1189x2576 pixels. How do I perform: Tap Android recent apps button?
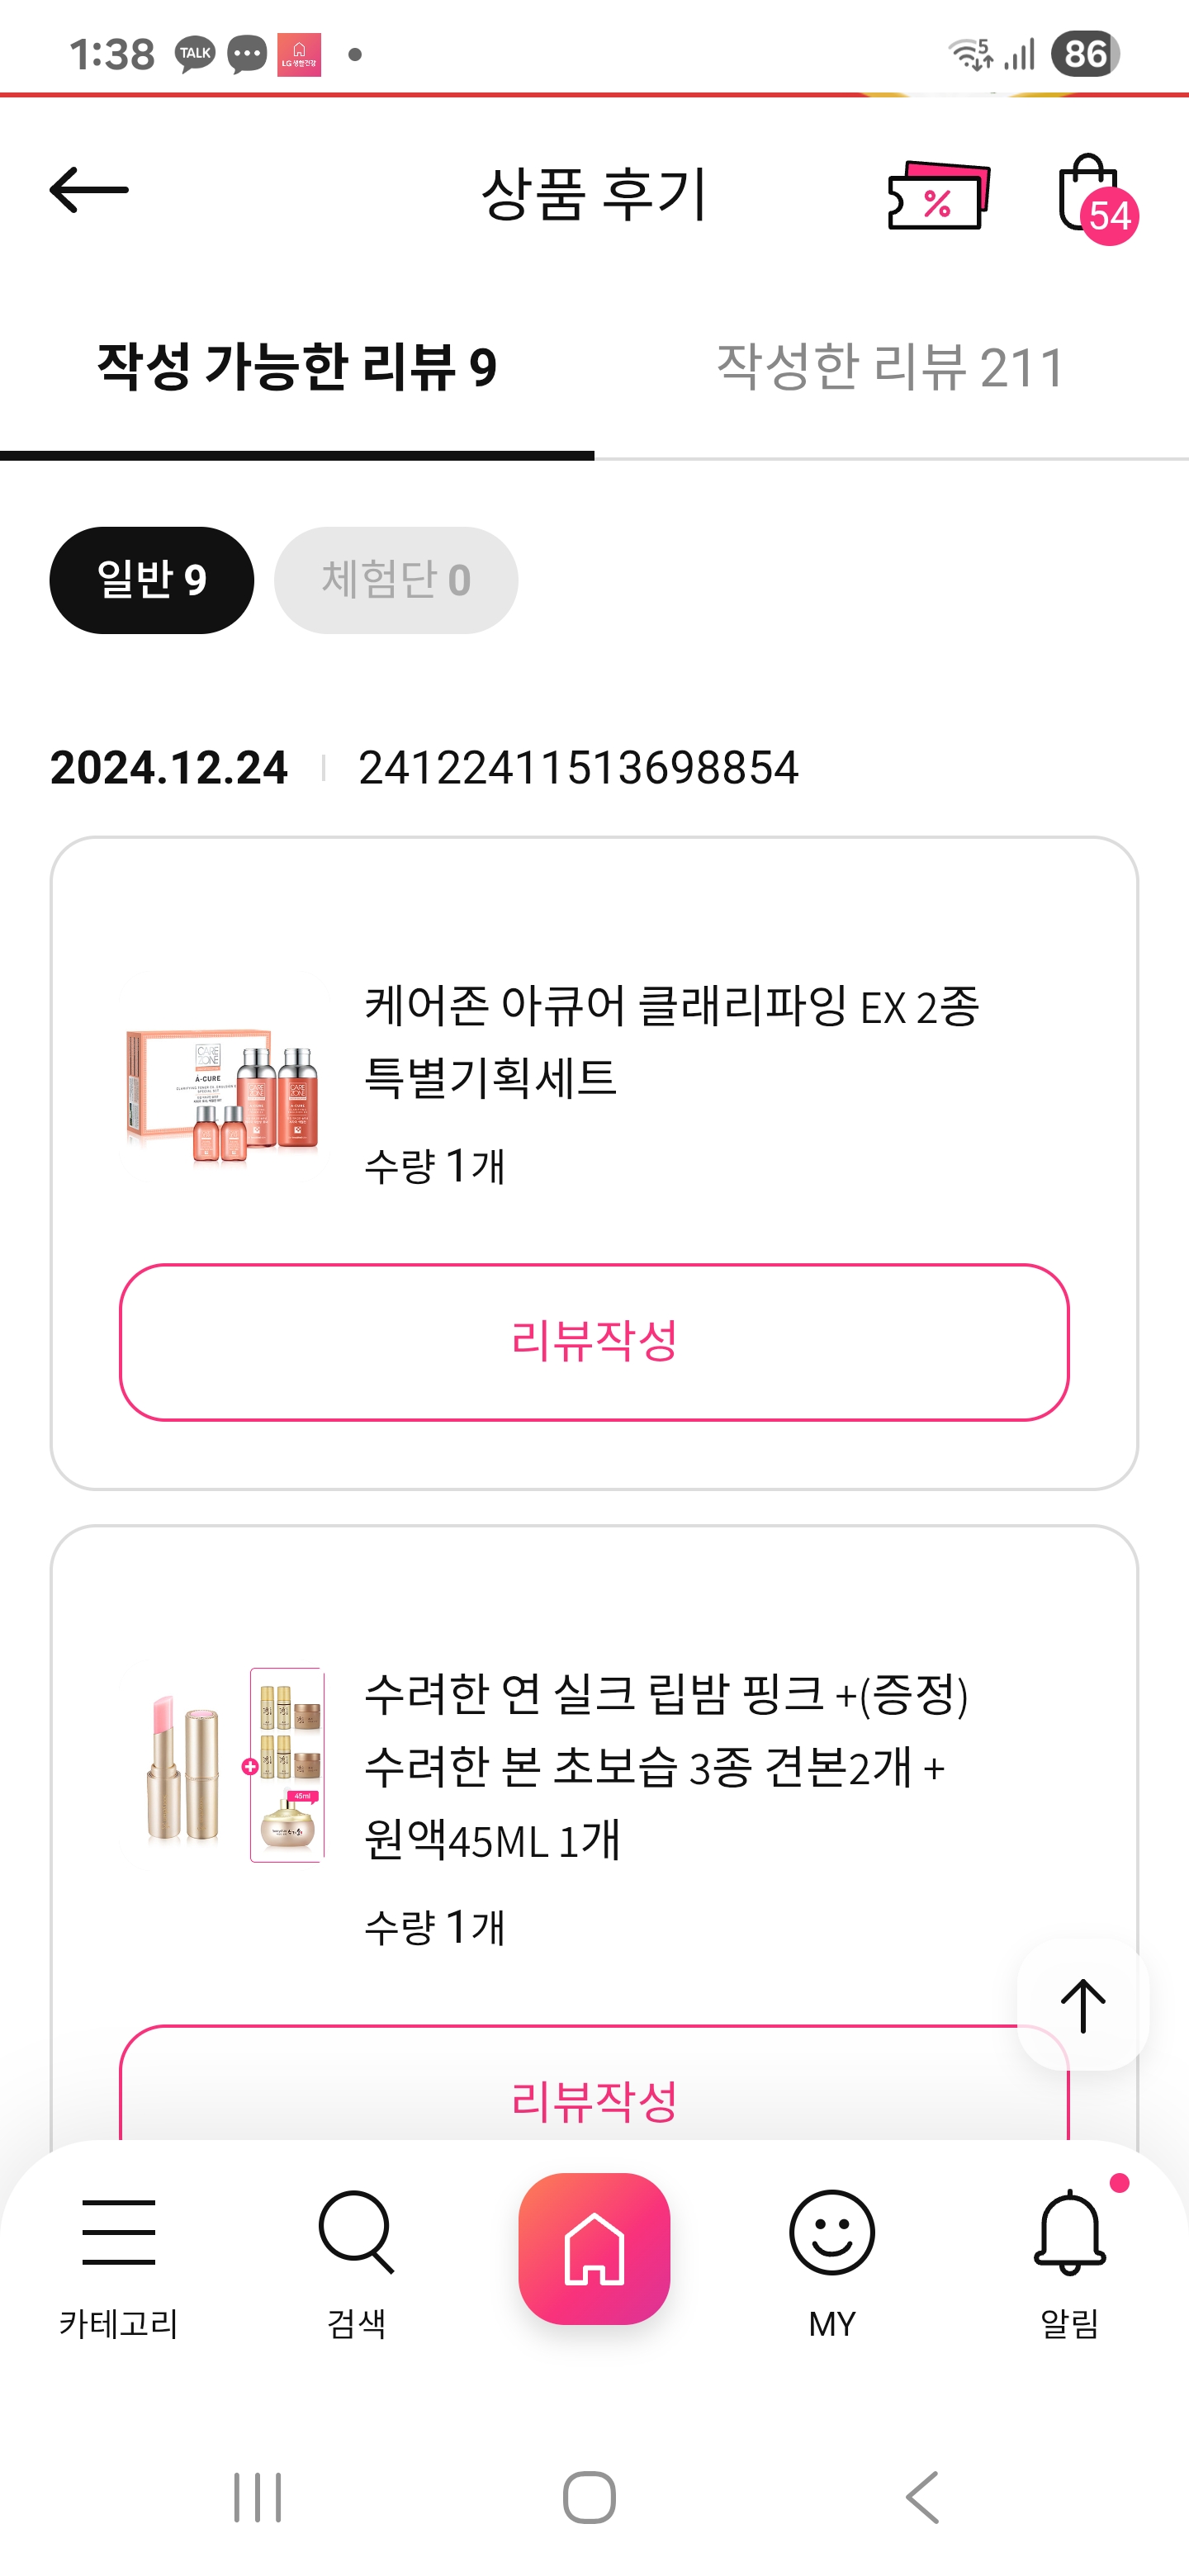tap(258, 2497)
